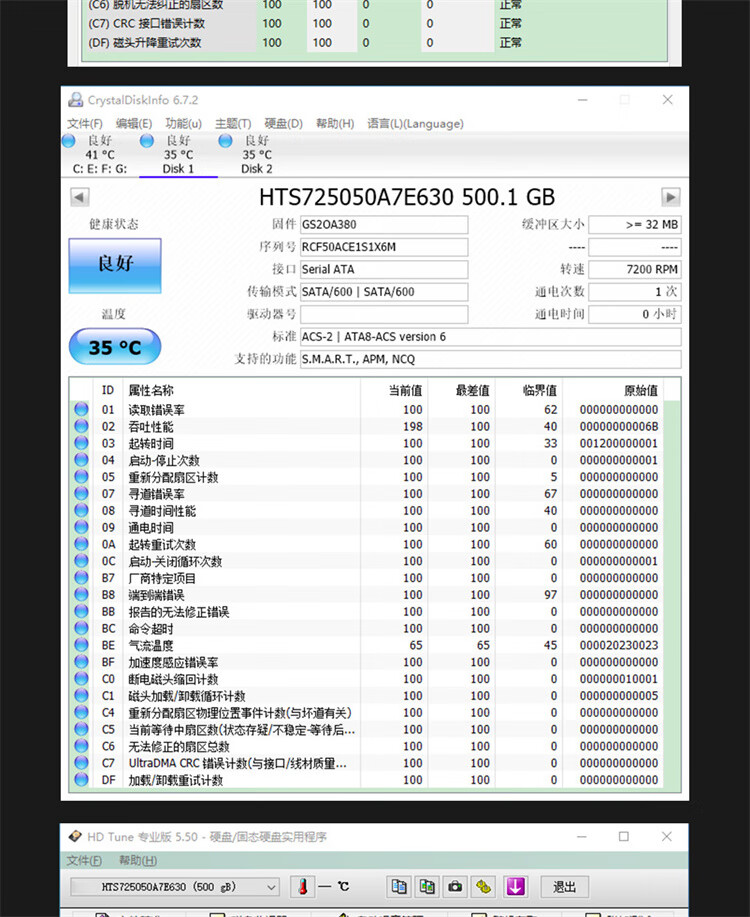Viewport: 750px width, 917px height.
Task: Click the rotation speed field 7200 RPM
Action: 635,270
